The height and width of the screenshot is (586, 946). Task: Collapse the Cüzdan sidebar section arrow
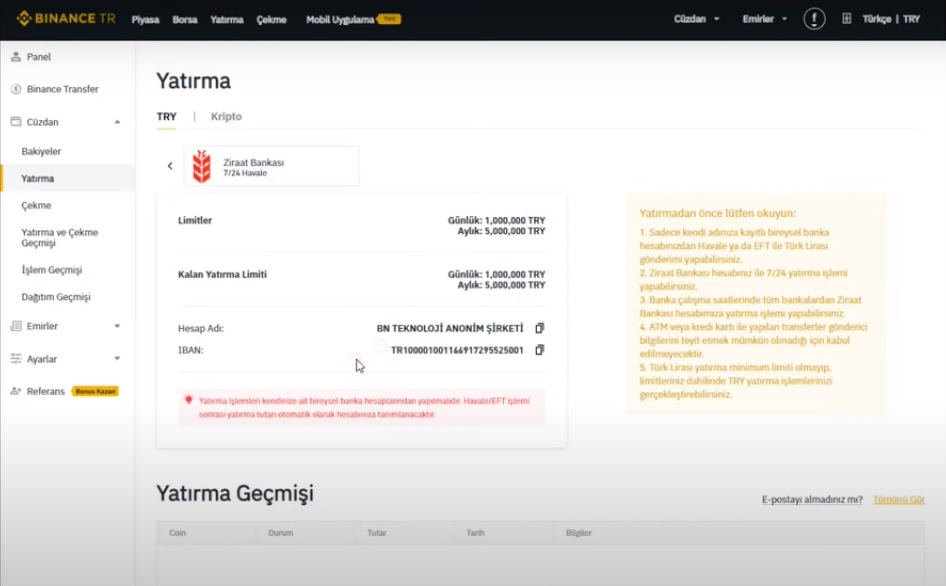click(x=117, y=122)
